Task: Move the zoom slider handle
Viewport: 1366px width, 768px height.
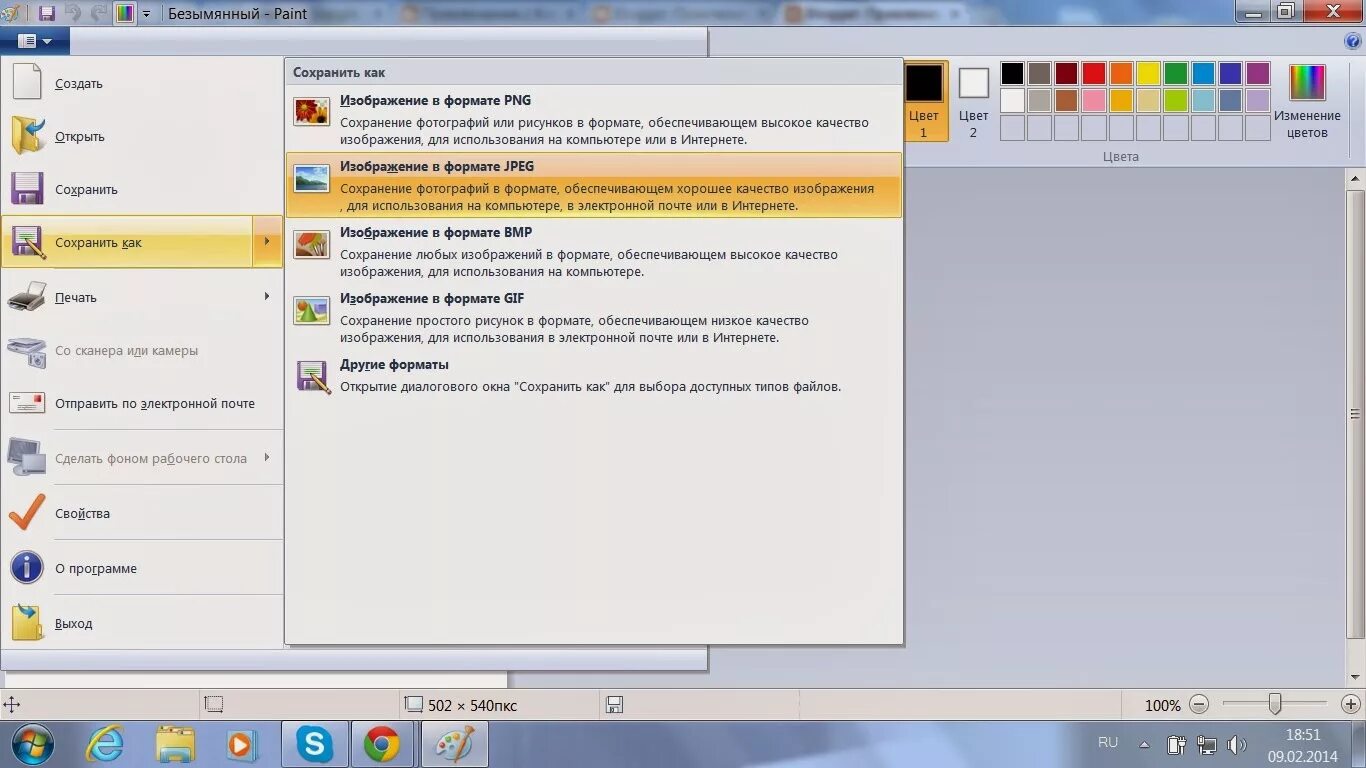Action: coord(1274,704)
